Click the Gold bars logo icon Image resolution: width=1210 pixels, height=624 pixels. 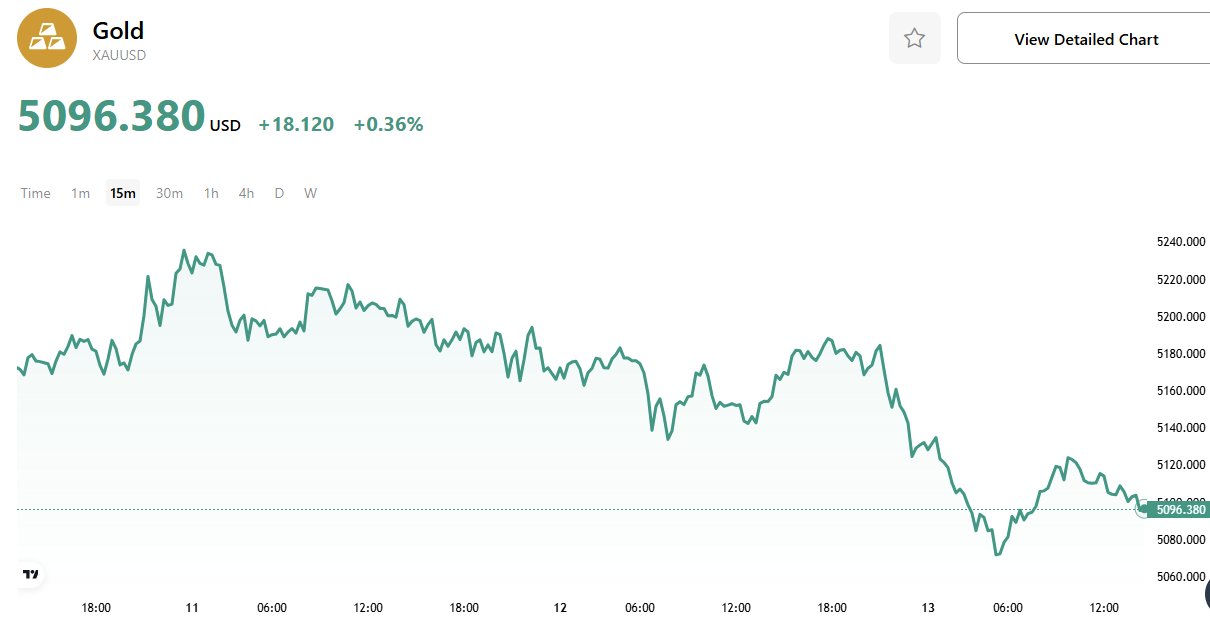pyautogui.click(x=46, y=37)
